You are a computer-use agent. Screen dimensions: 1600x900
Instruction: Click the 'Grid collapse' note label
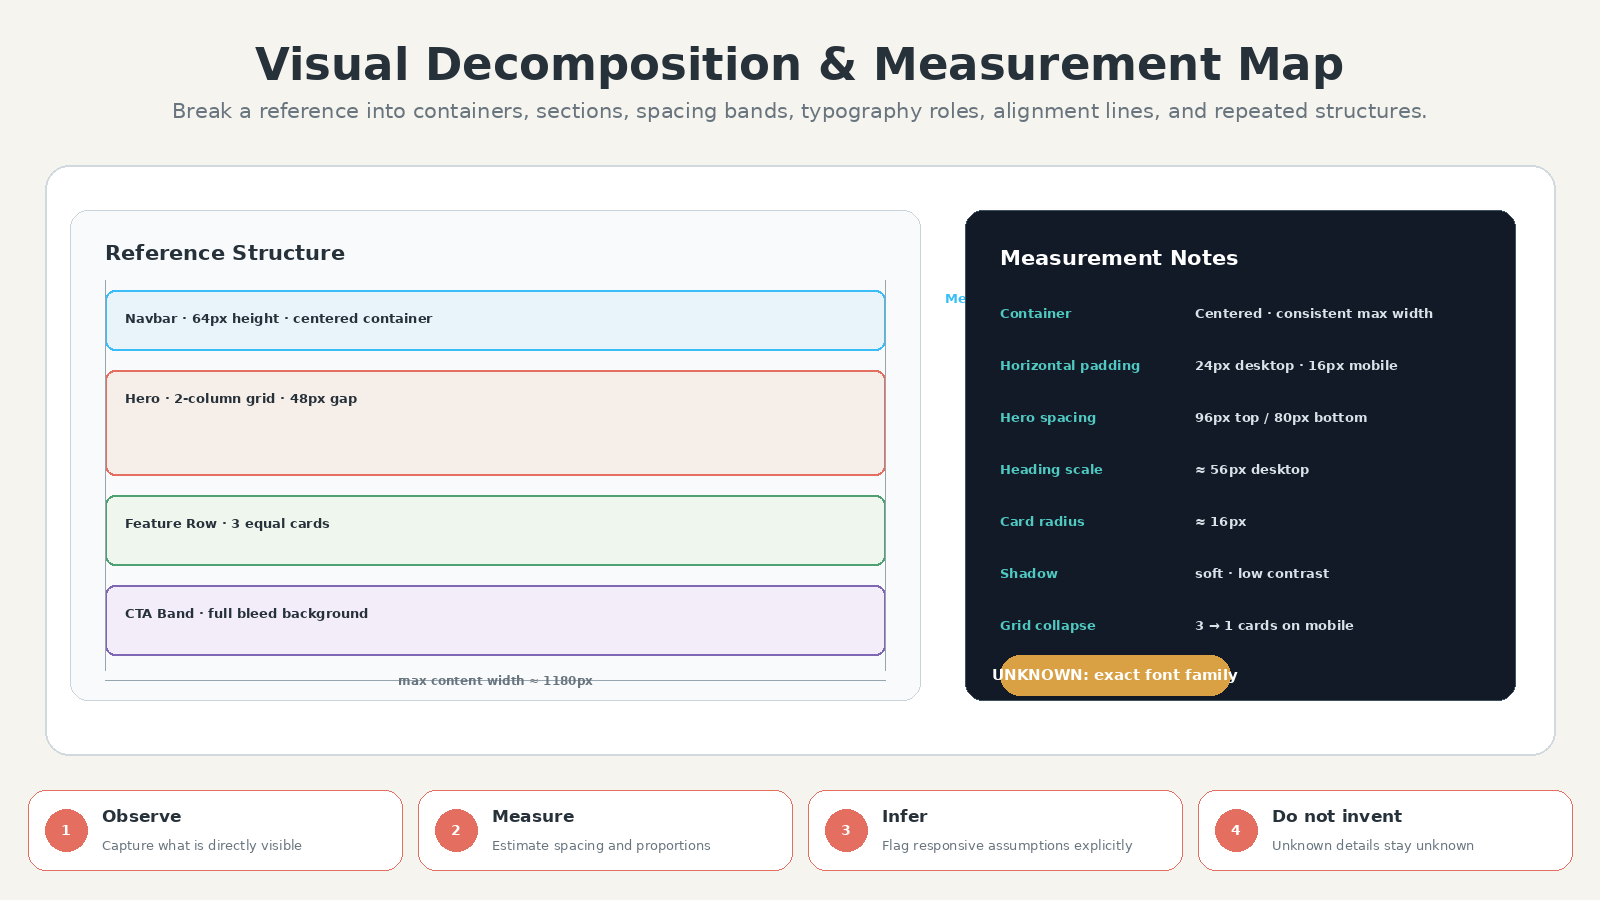click(1048, 626)
